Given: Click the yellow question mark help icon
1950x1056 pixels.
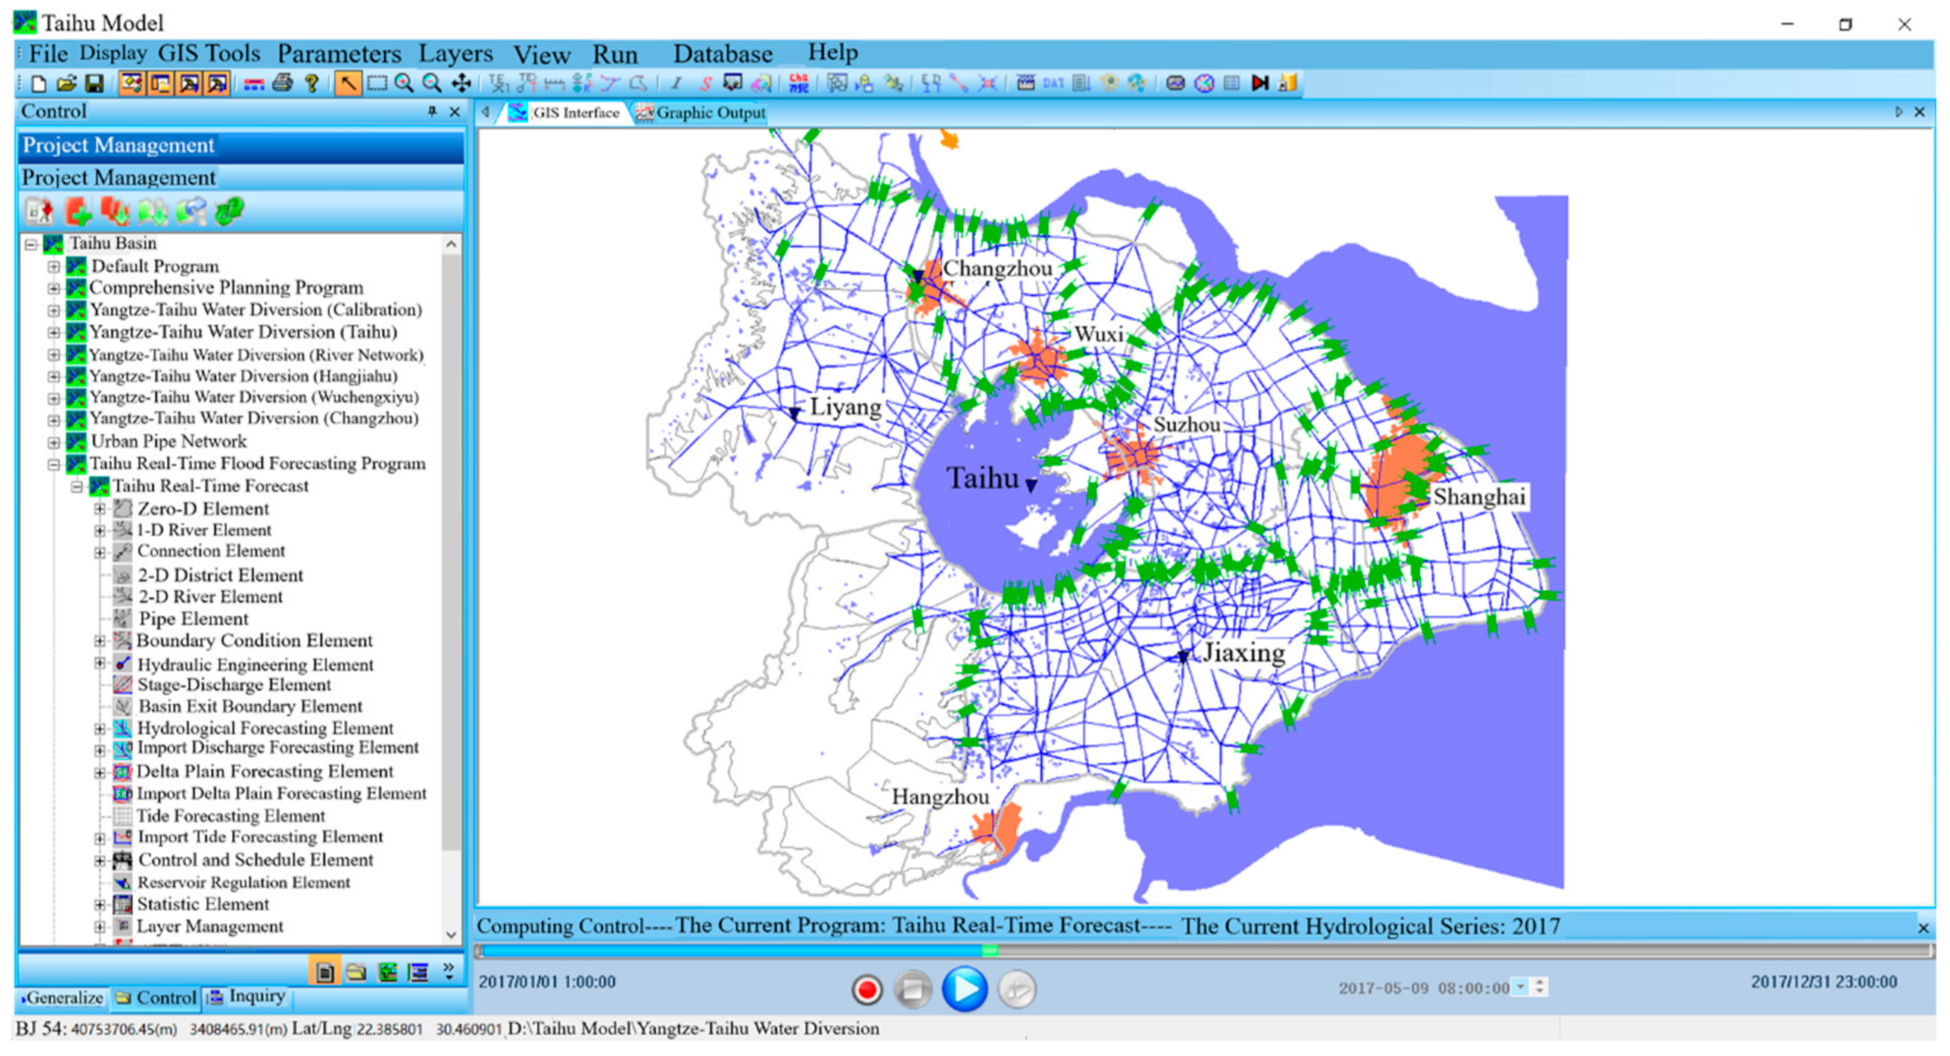Looking at the screenshot, I should coord(312,84).
